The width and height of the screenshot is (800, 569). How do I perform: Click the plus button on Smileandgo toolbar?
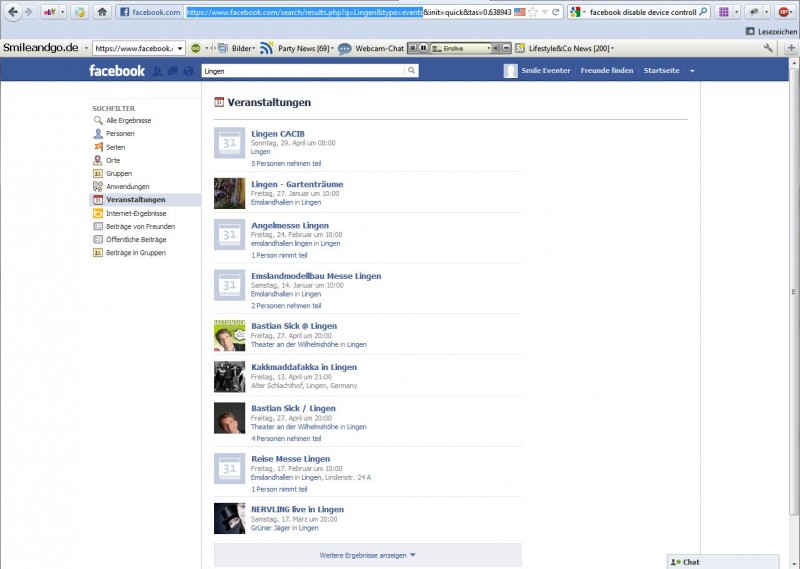pyautogui.click(x=791, y=48)
